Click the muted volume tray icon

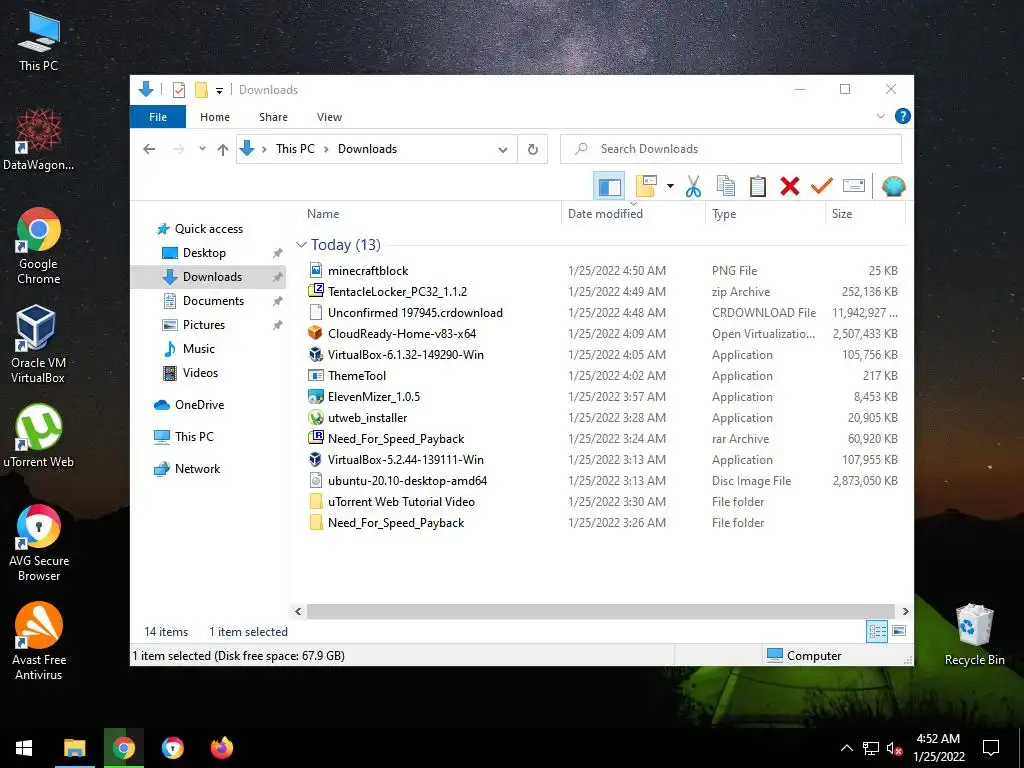[x=895, y=748]
